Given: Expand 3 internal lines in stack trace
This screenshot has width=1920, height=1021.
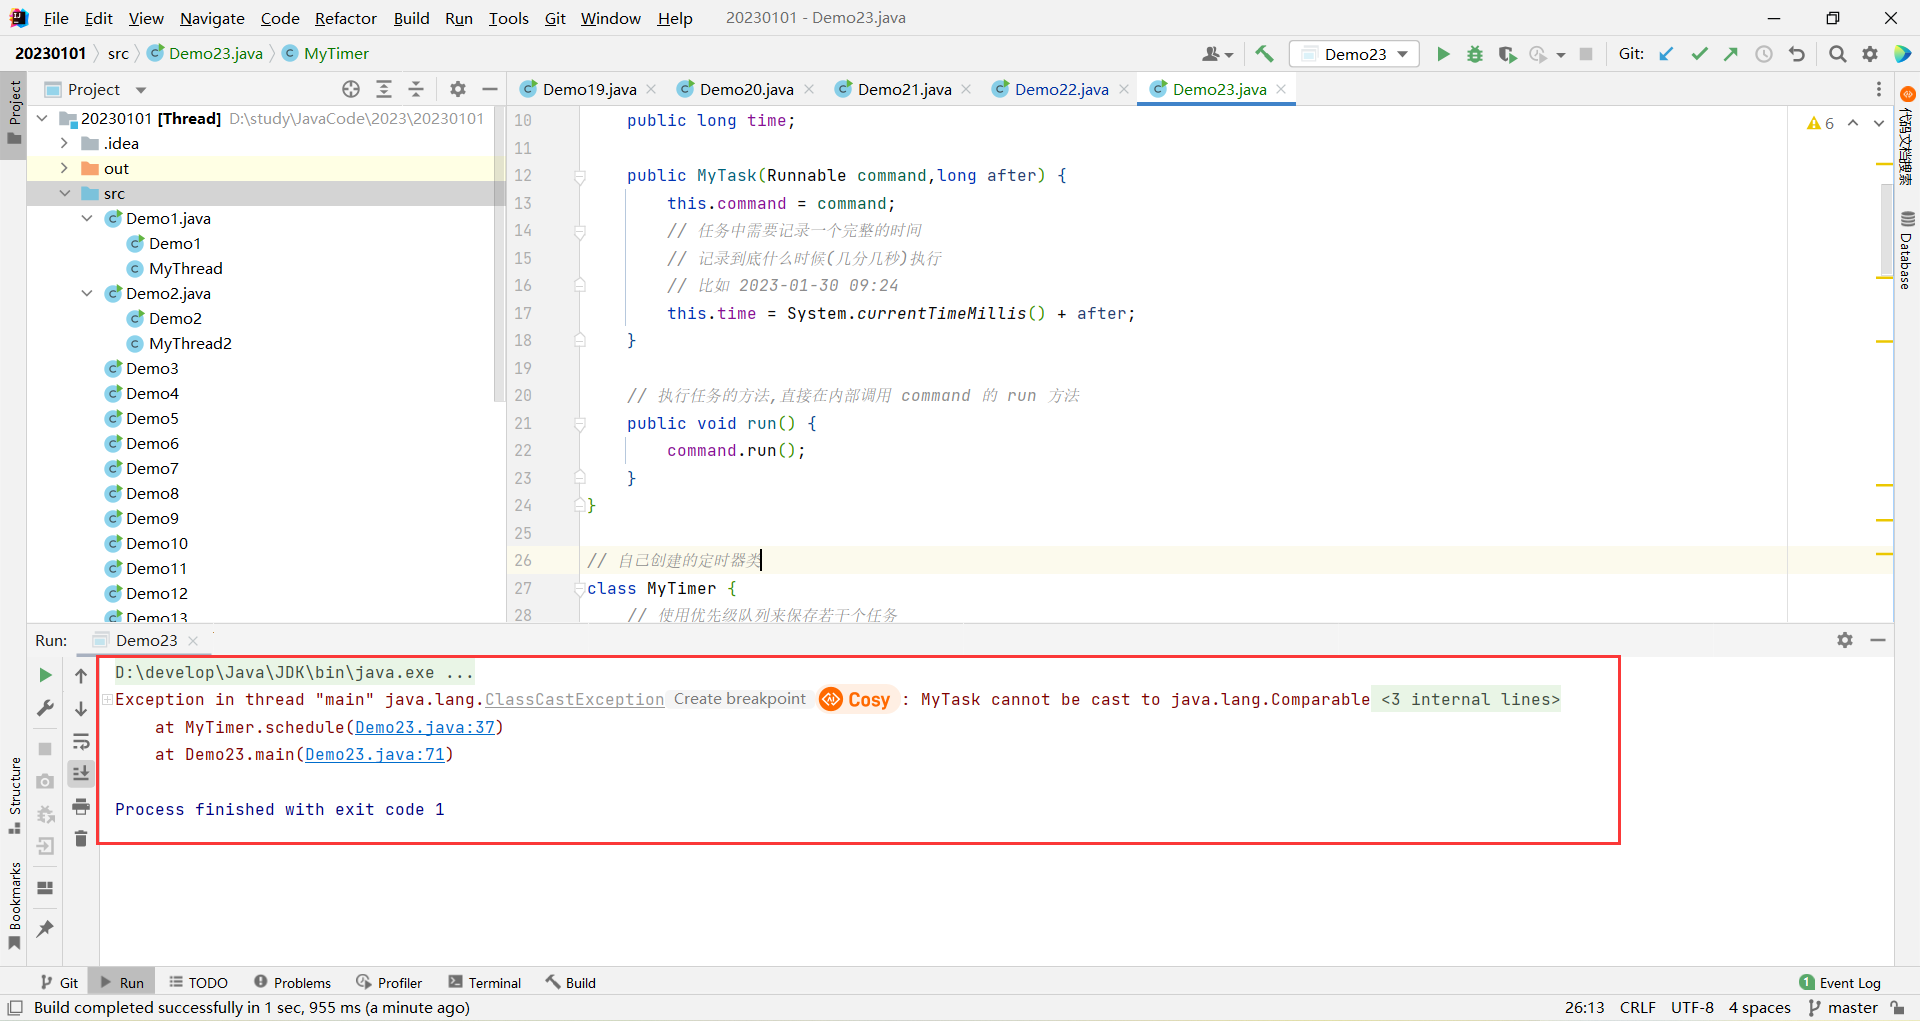Looking at the screenshot, I should pyautogui.click(x=1470, y=699).
